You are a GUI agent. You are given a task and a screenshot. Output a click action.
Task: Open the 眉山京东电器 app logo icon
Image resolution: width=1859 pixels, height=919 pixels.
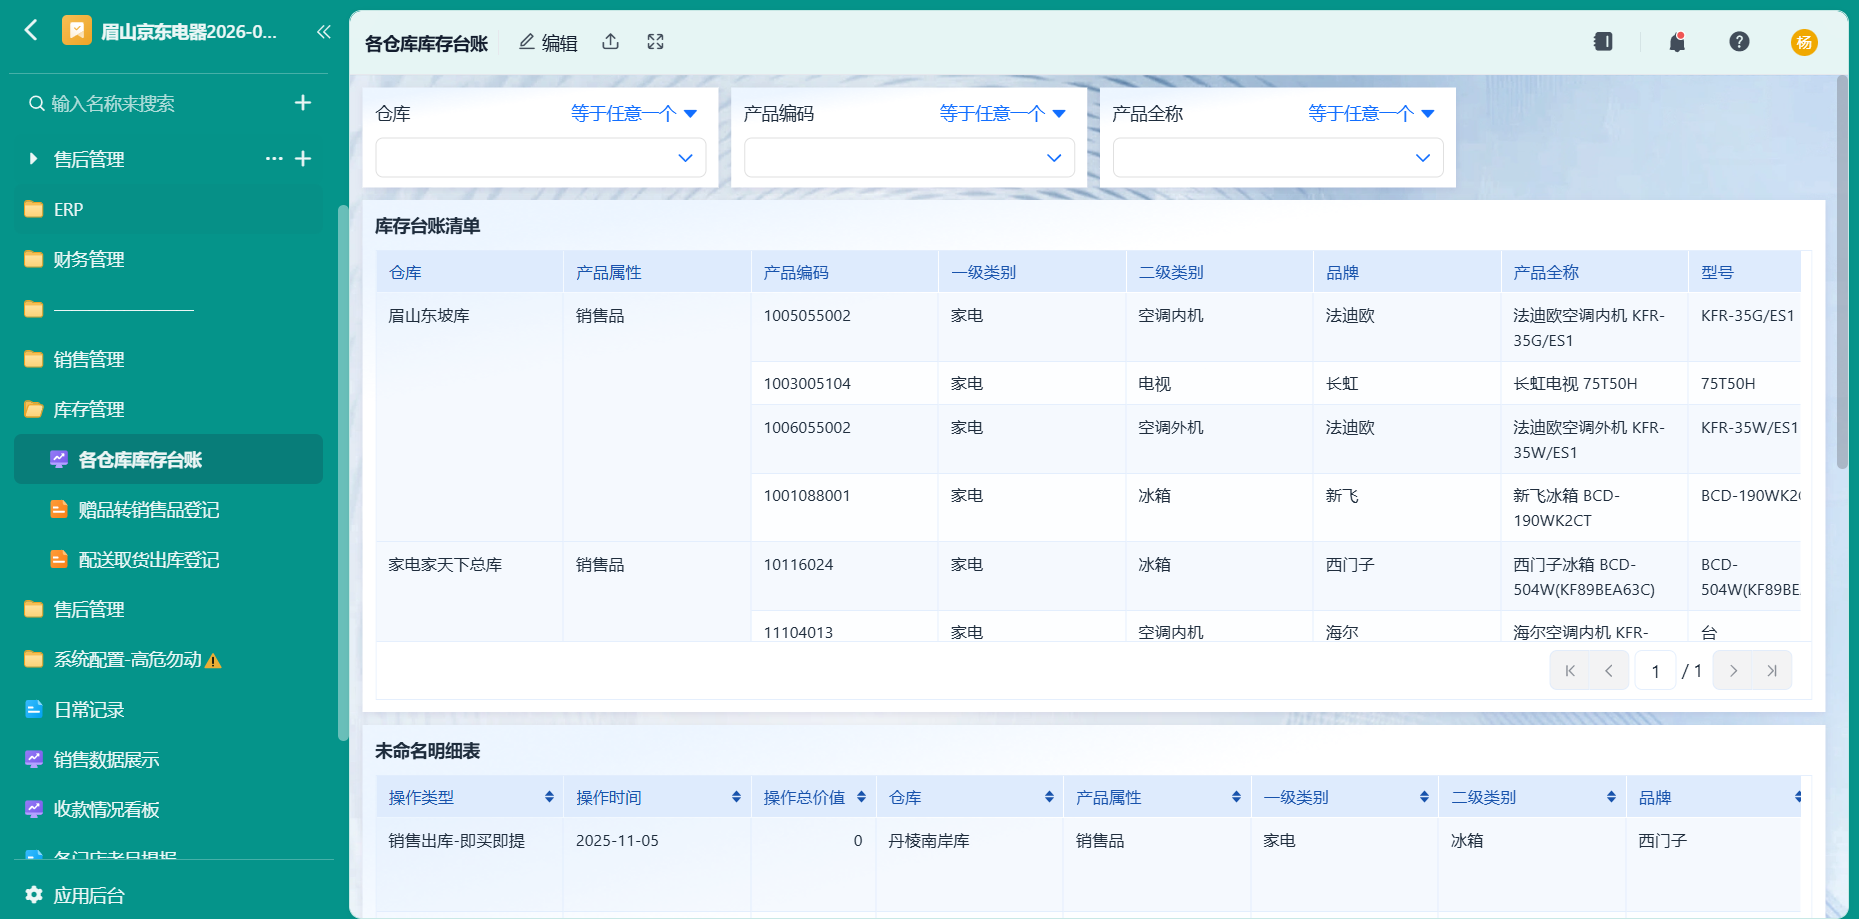[77, 31]
